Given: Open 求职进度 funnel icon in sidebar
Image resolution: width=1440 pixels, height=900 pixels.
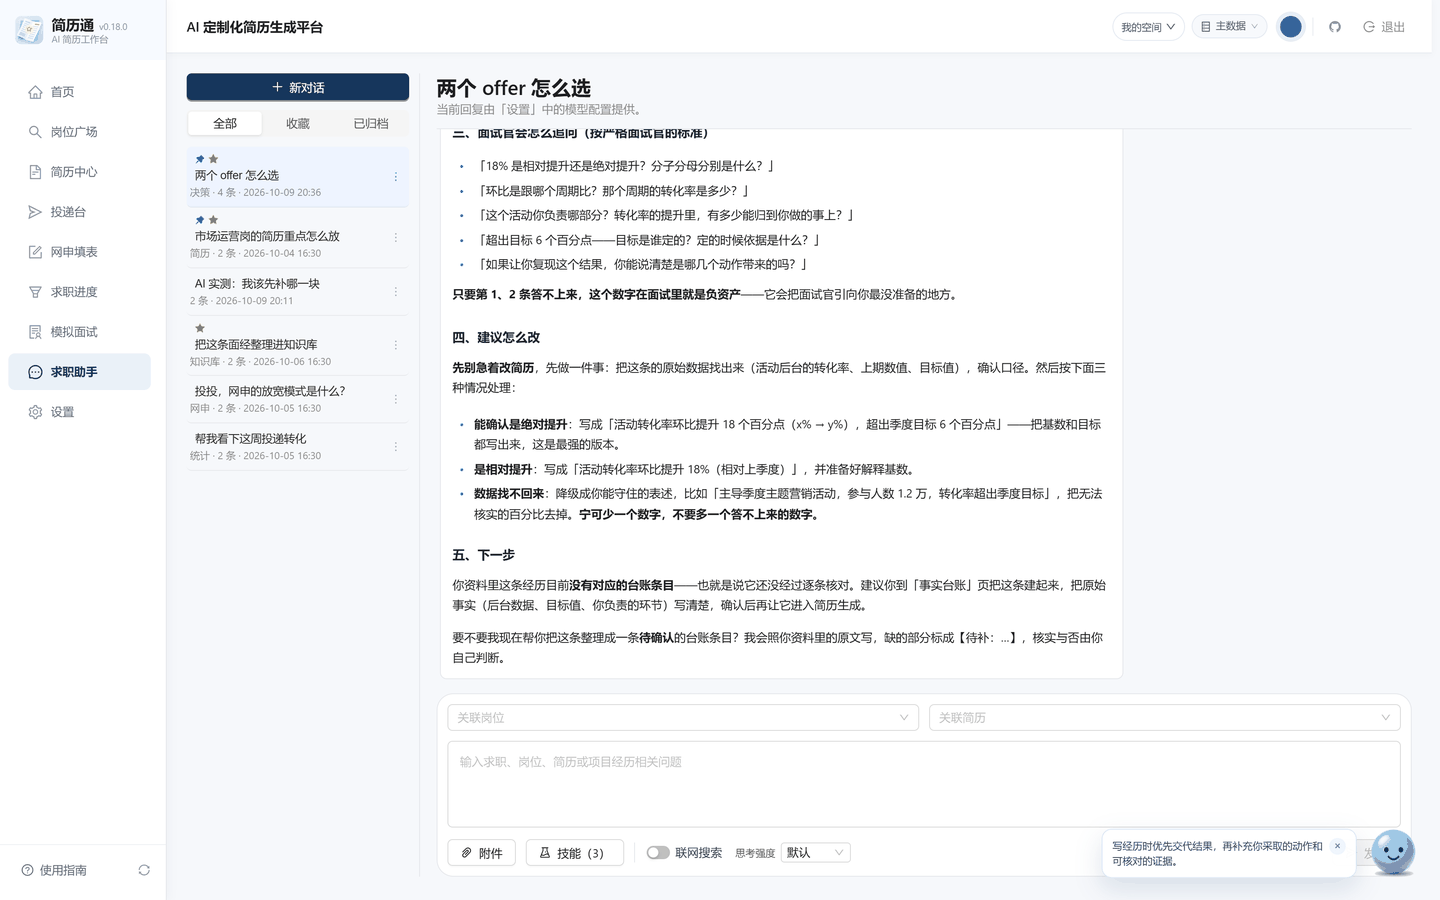Looking at the screenshot, I should (35, 292).
